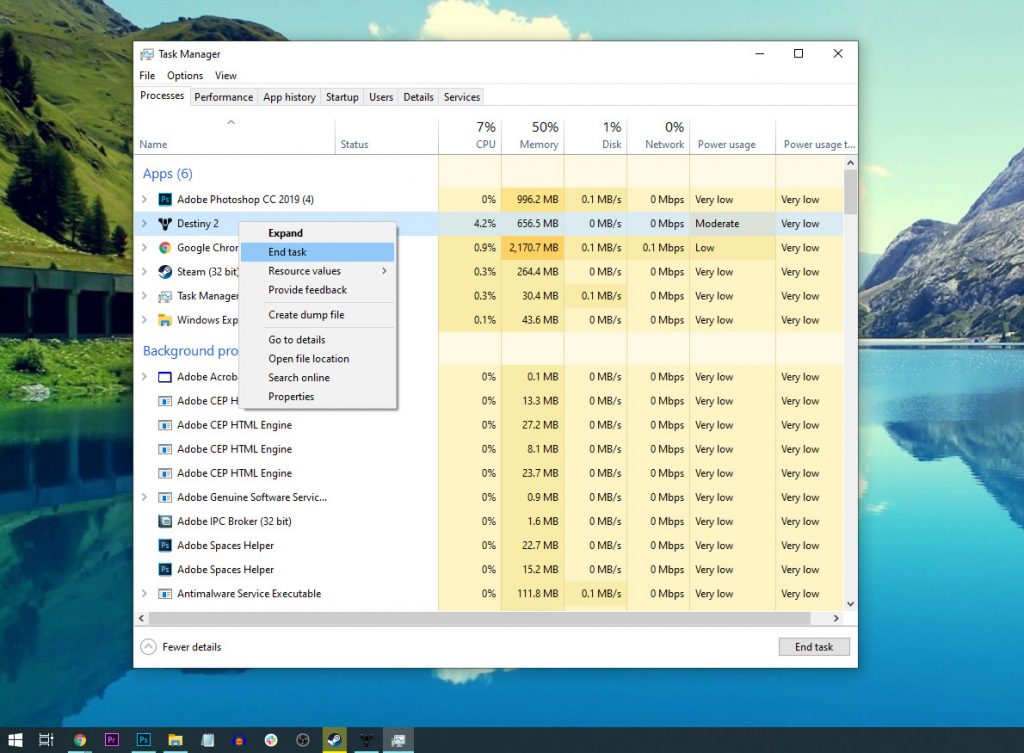This screenshot has height=753, width=1024.
Task: Switch to the Users tab
Action: pos(381,97)
